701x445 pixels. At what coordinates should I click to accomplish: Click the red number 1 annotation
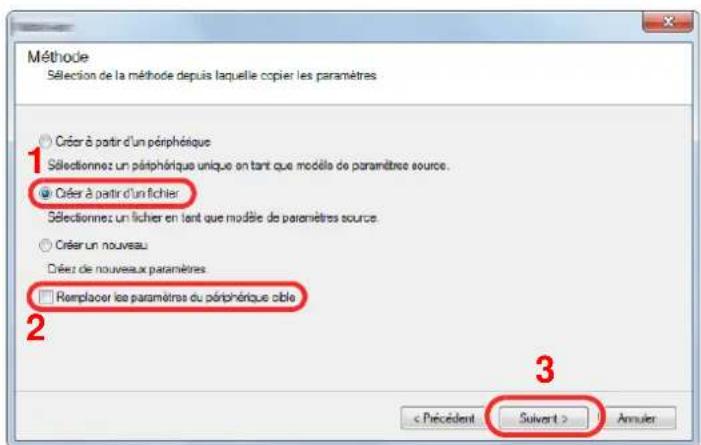[x=35, y=160]
